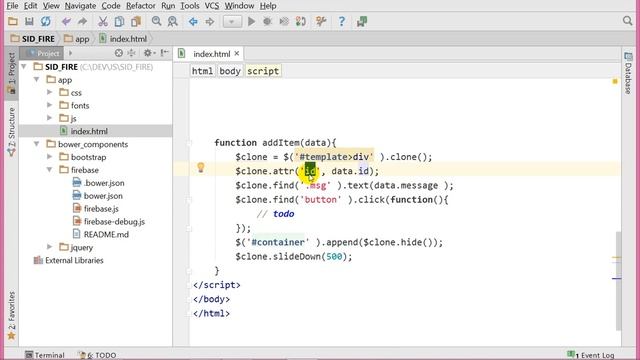Open Project panel gear settings
This screenshot has width=640, height=360.
click(149, 53)
